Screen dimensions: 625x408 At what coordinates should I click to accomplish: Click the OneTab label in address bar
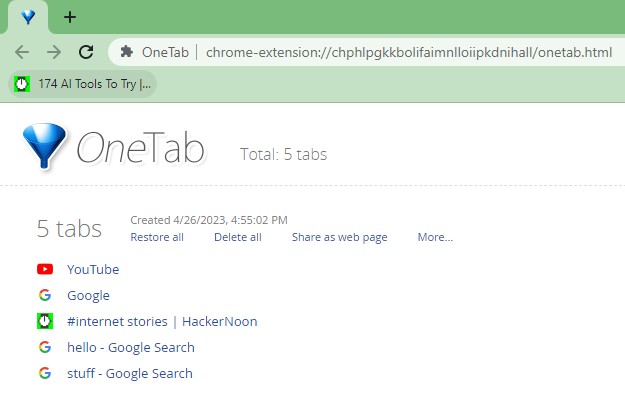pos(165,52)
